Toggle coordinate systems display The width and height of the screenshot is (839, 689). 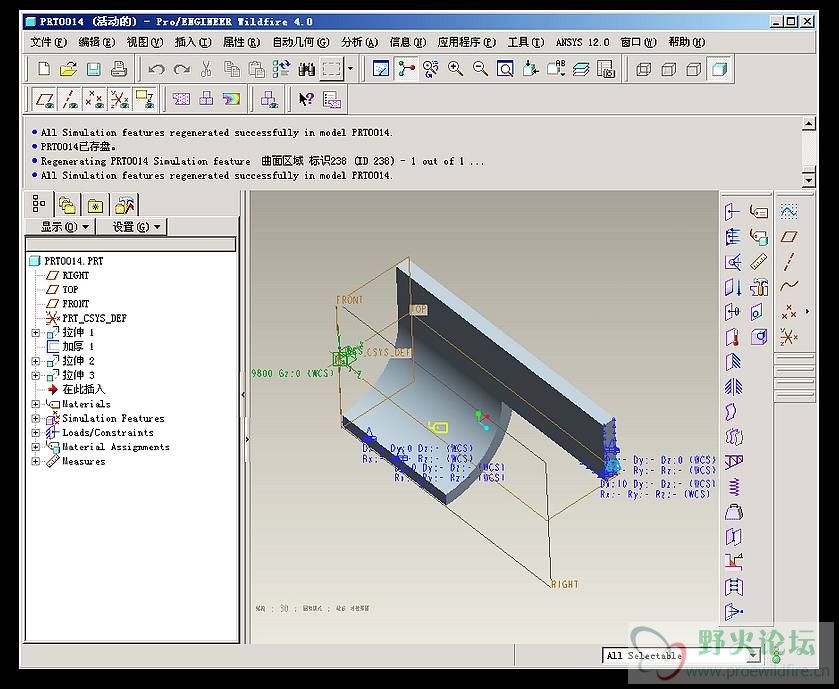point(120,99)
